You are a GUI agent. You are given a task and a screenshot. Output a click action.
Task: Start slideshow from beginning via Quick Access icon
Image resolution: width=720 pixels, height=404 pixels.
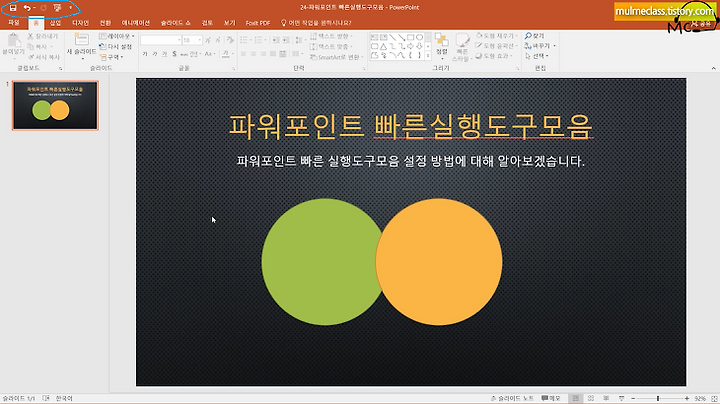tap(57, 8)
